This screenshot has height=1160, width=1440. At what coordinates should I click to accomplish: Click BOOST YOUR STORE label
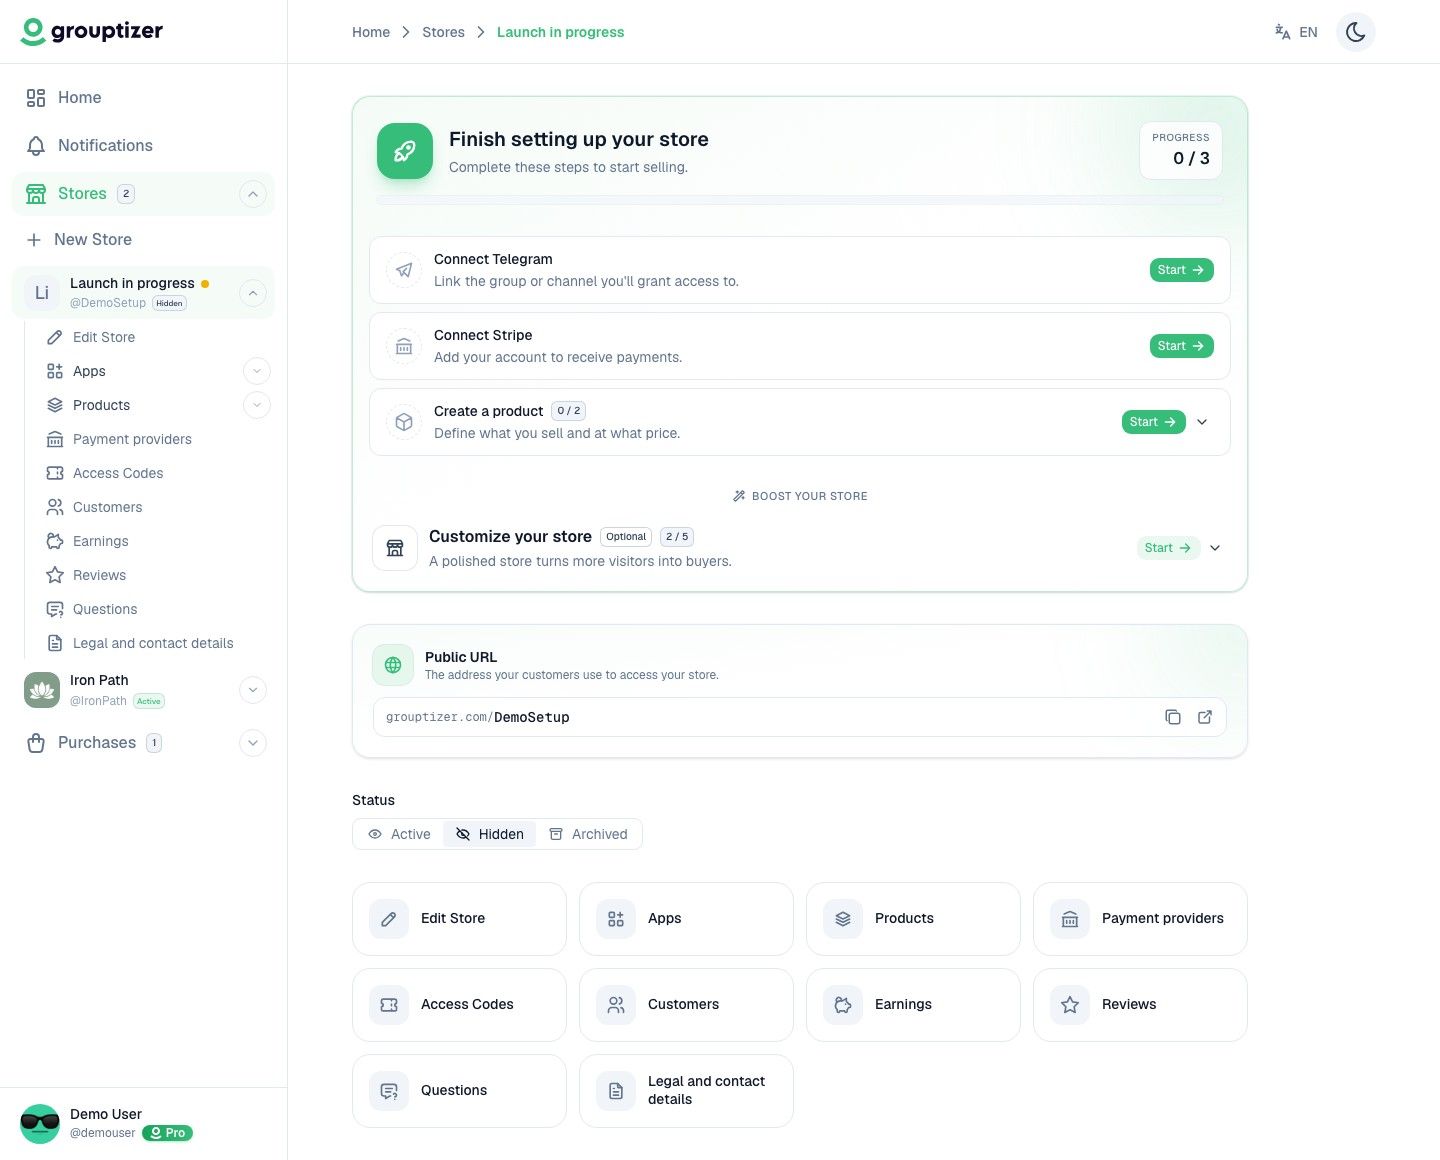coord(800,496)
